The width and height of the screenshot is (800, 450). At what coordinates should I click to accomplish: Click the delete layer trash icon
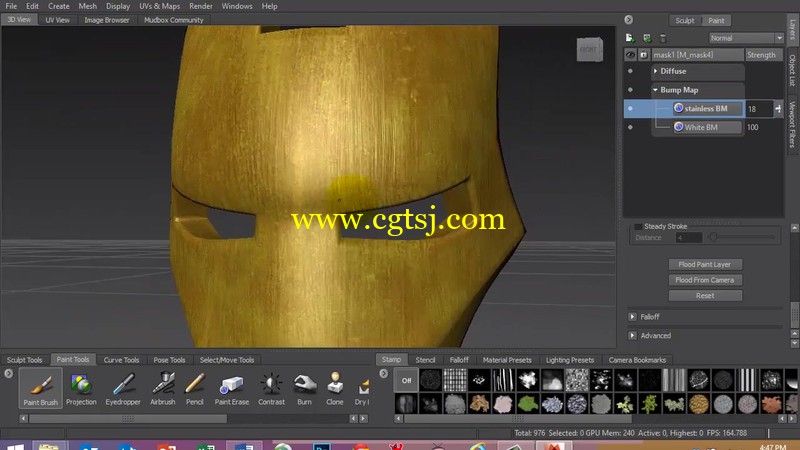point(663,38)
